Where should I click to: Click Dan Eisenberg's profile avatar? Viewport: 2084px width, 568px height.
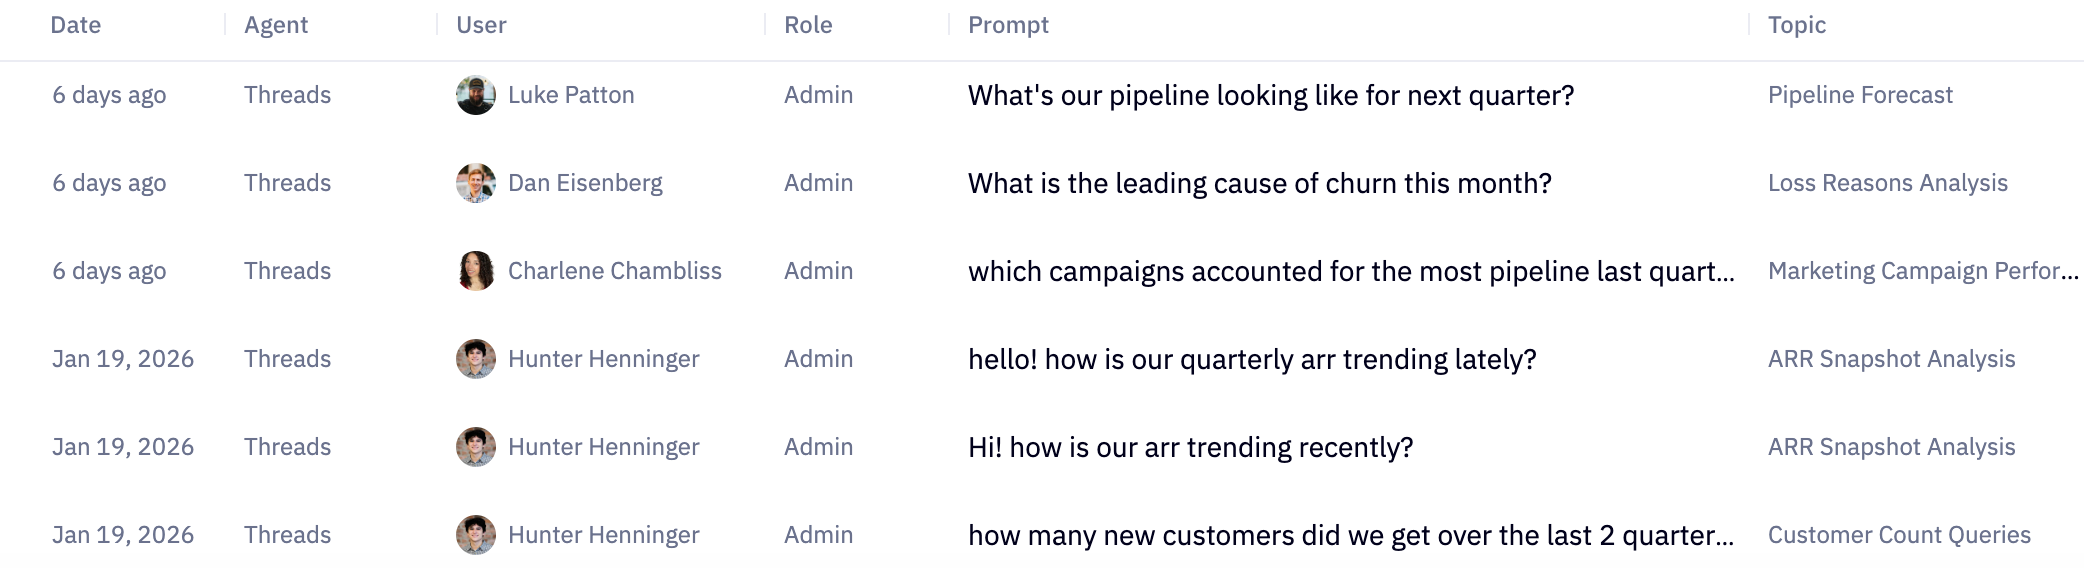click(476, 183)
